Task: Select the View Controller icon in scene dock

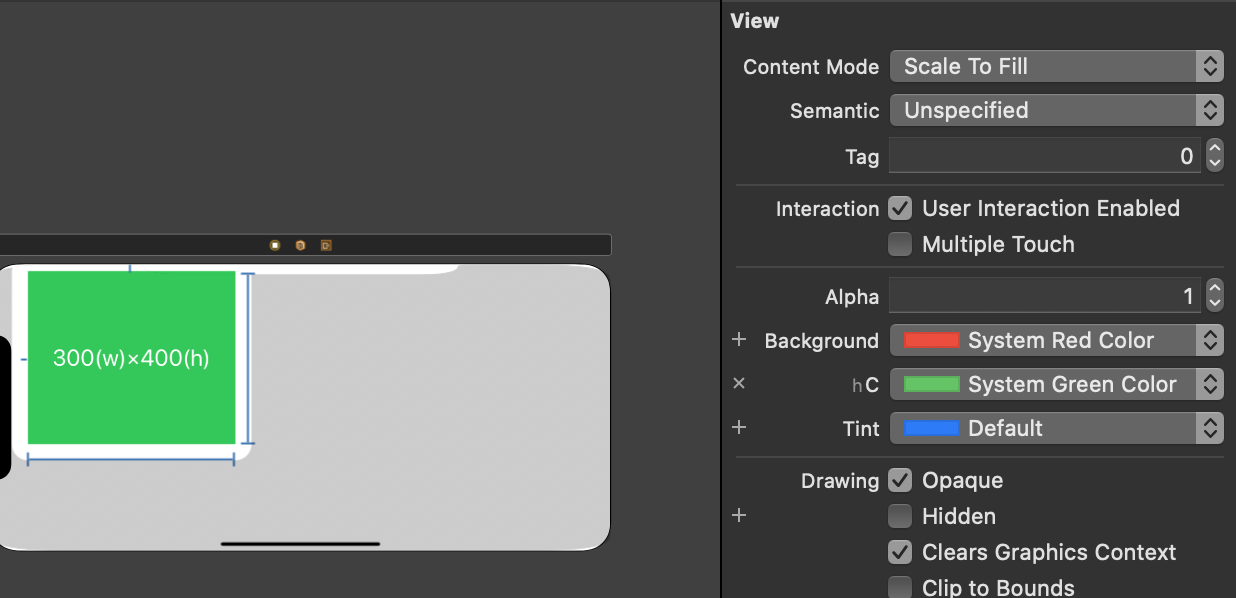Action: (x=275, y=245)
